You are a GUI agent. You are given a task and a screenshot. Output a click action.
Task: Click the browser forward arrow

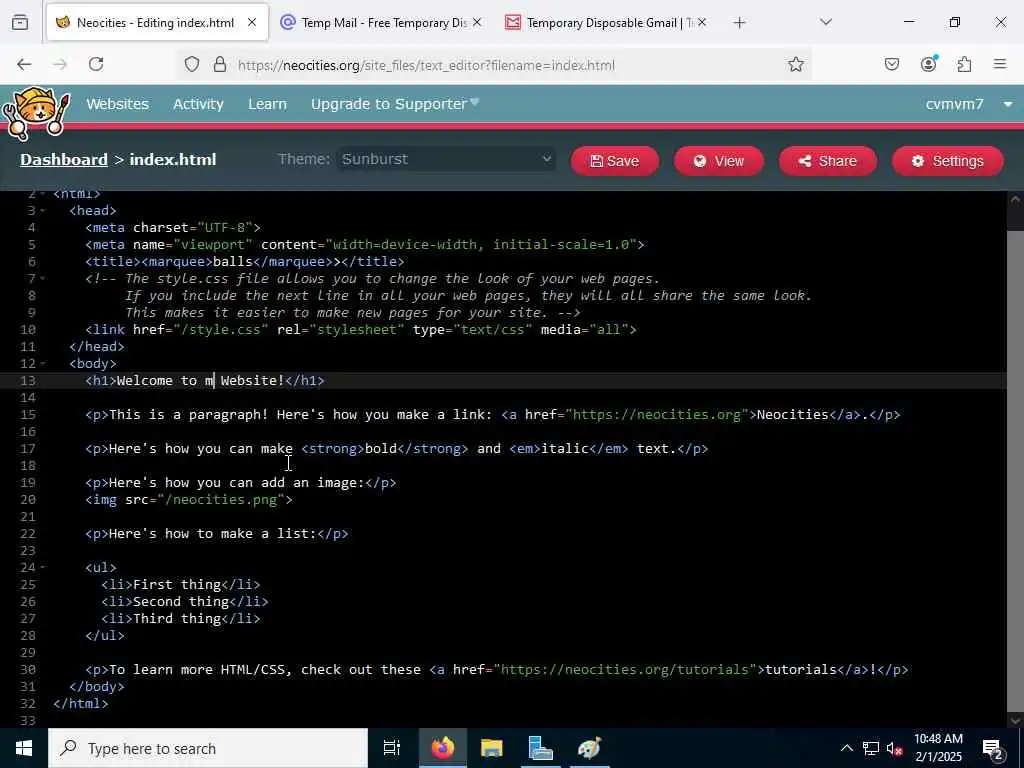60,64
